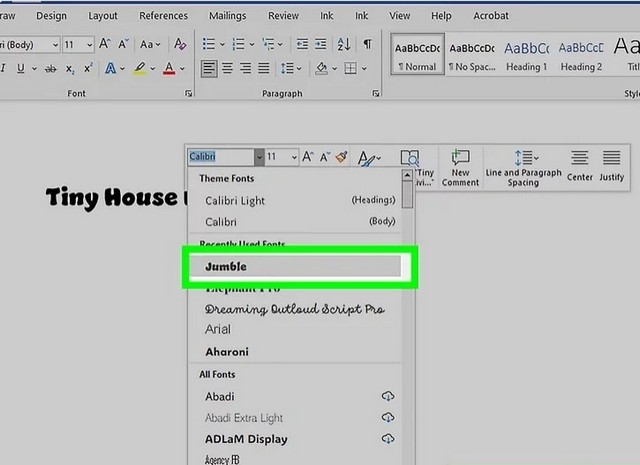640x465 pixels.
Task: Click Clear All Formatting icon in ribbon
Action: 179,45
